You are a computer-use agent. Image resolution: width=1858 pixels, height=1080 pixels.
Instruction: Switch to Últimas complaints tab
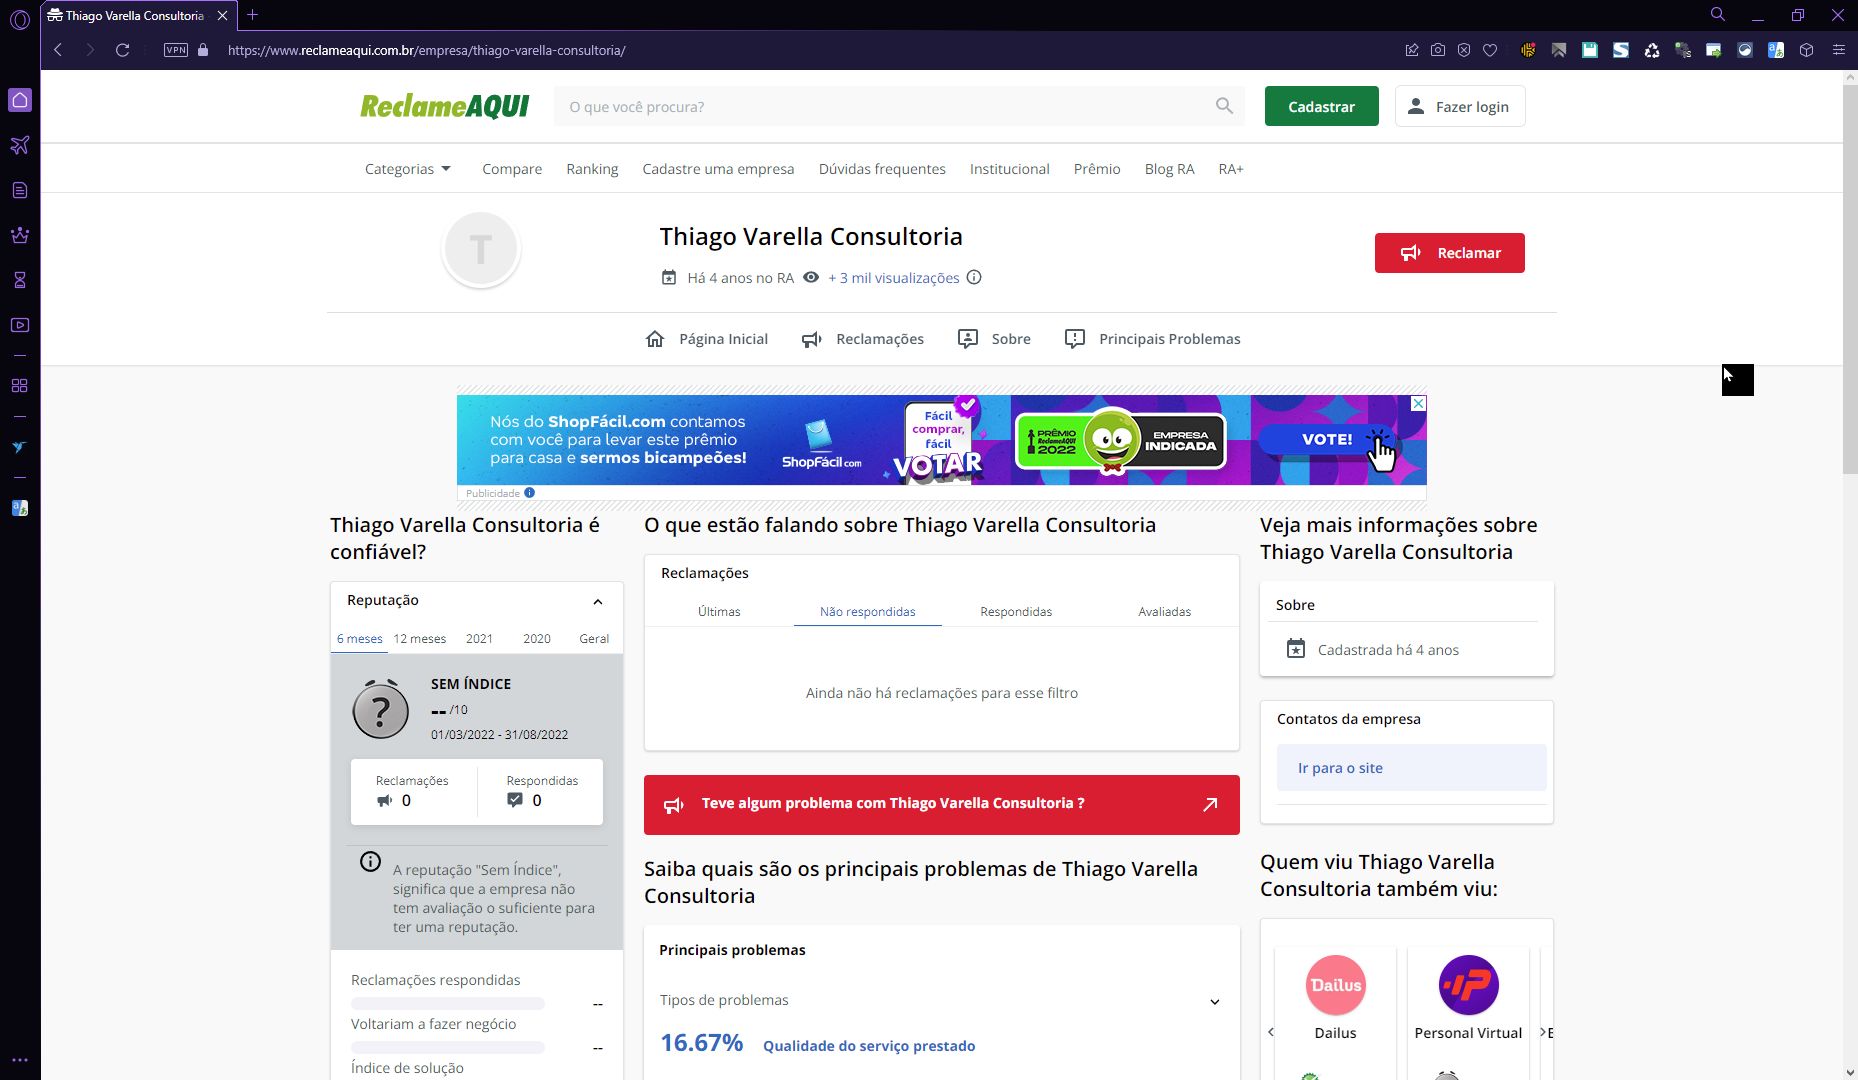click(x=719, y=611)
